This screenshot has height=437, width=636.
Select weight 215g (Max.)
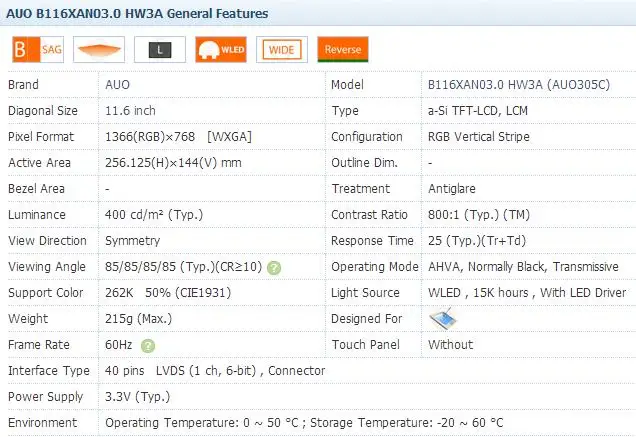(x=138, y=319)
